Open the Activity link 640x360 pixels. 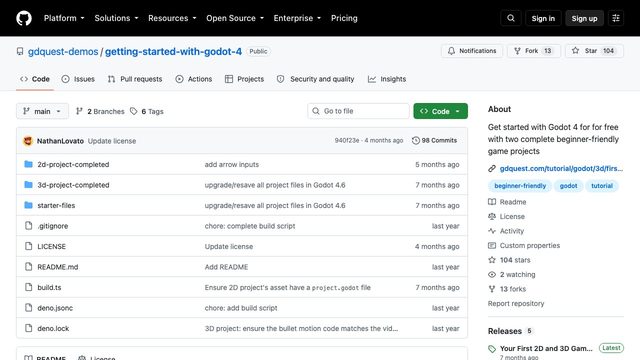click(x=506, y=231)
